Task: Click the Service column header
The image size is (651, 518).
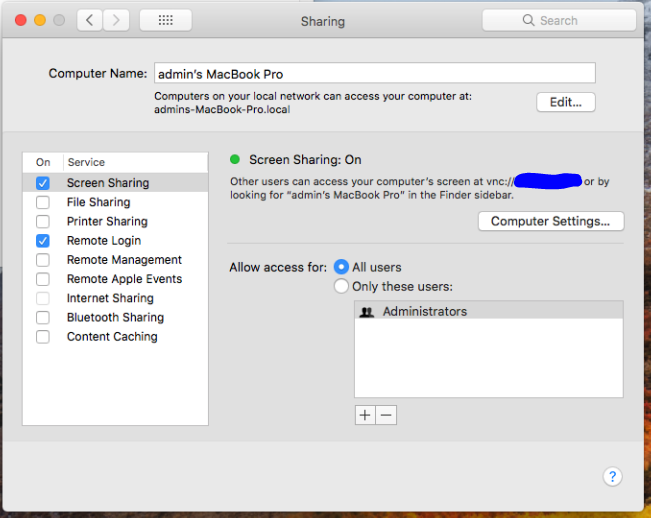Action: tap(86, 162)
